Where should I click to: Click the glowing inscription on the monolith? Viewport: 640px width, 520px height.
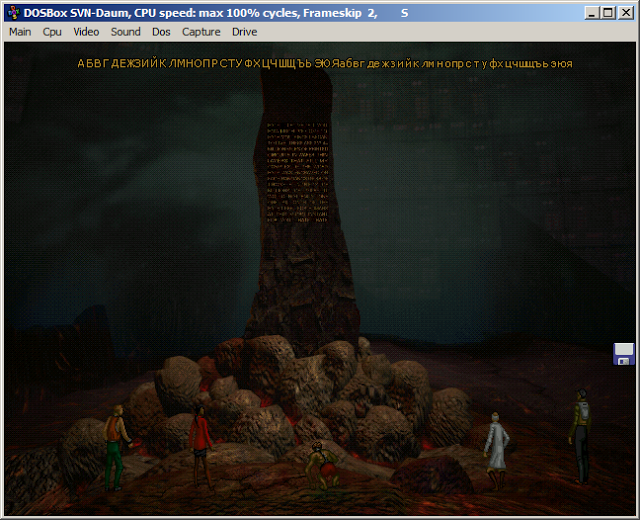click(x=297, y=172)
